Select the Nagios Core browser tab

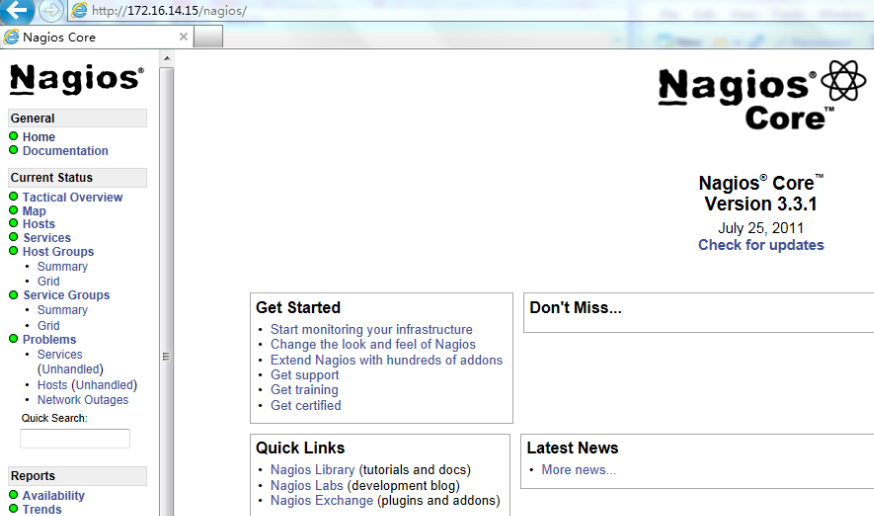point(96,37)
